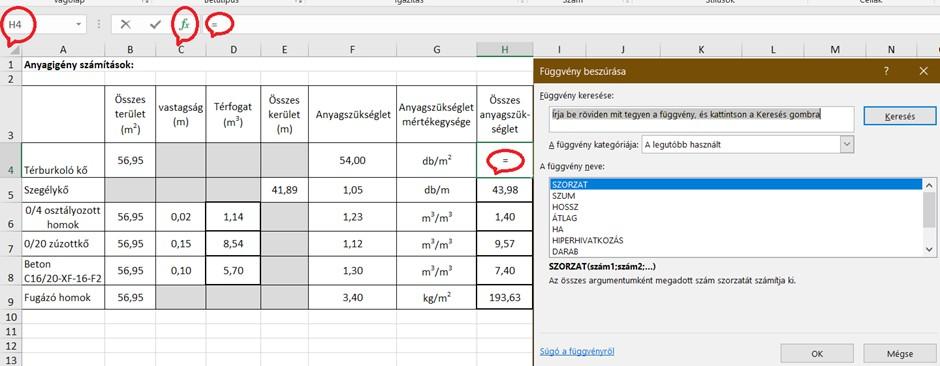Select HOSSZ in the function list

737,207
